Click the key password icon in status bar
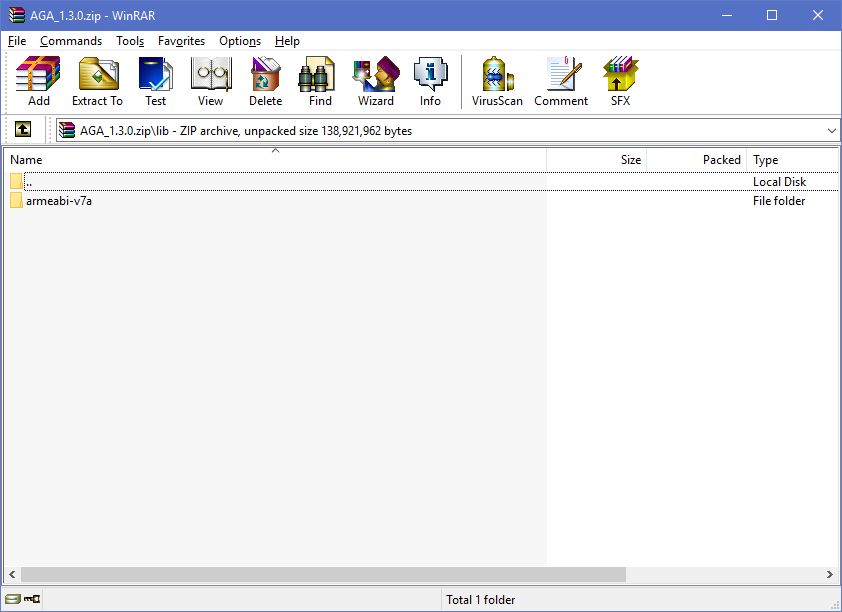 click(32, 599)
